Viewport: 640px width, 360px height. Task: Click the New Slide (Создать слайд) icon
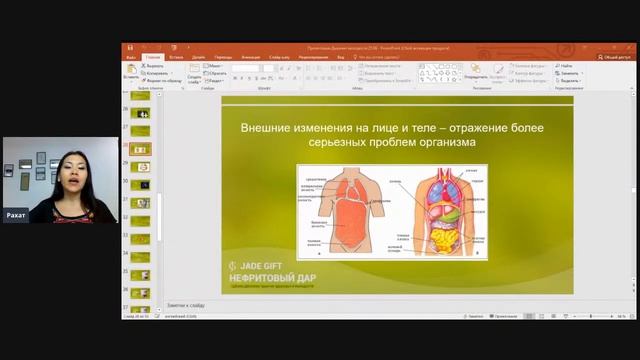[x=194, y=69]
